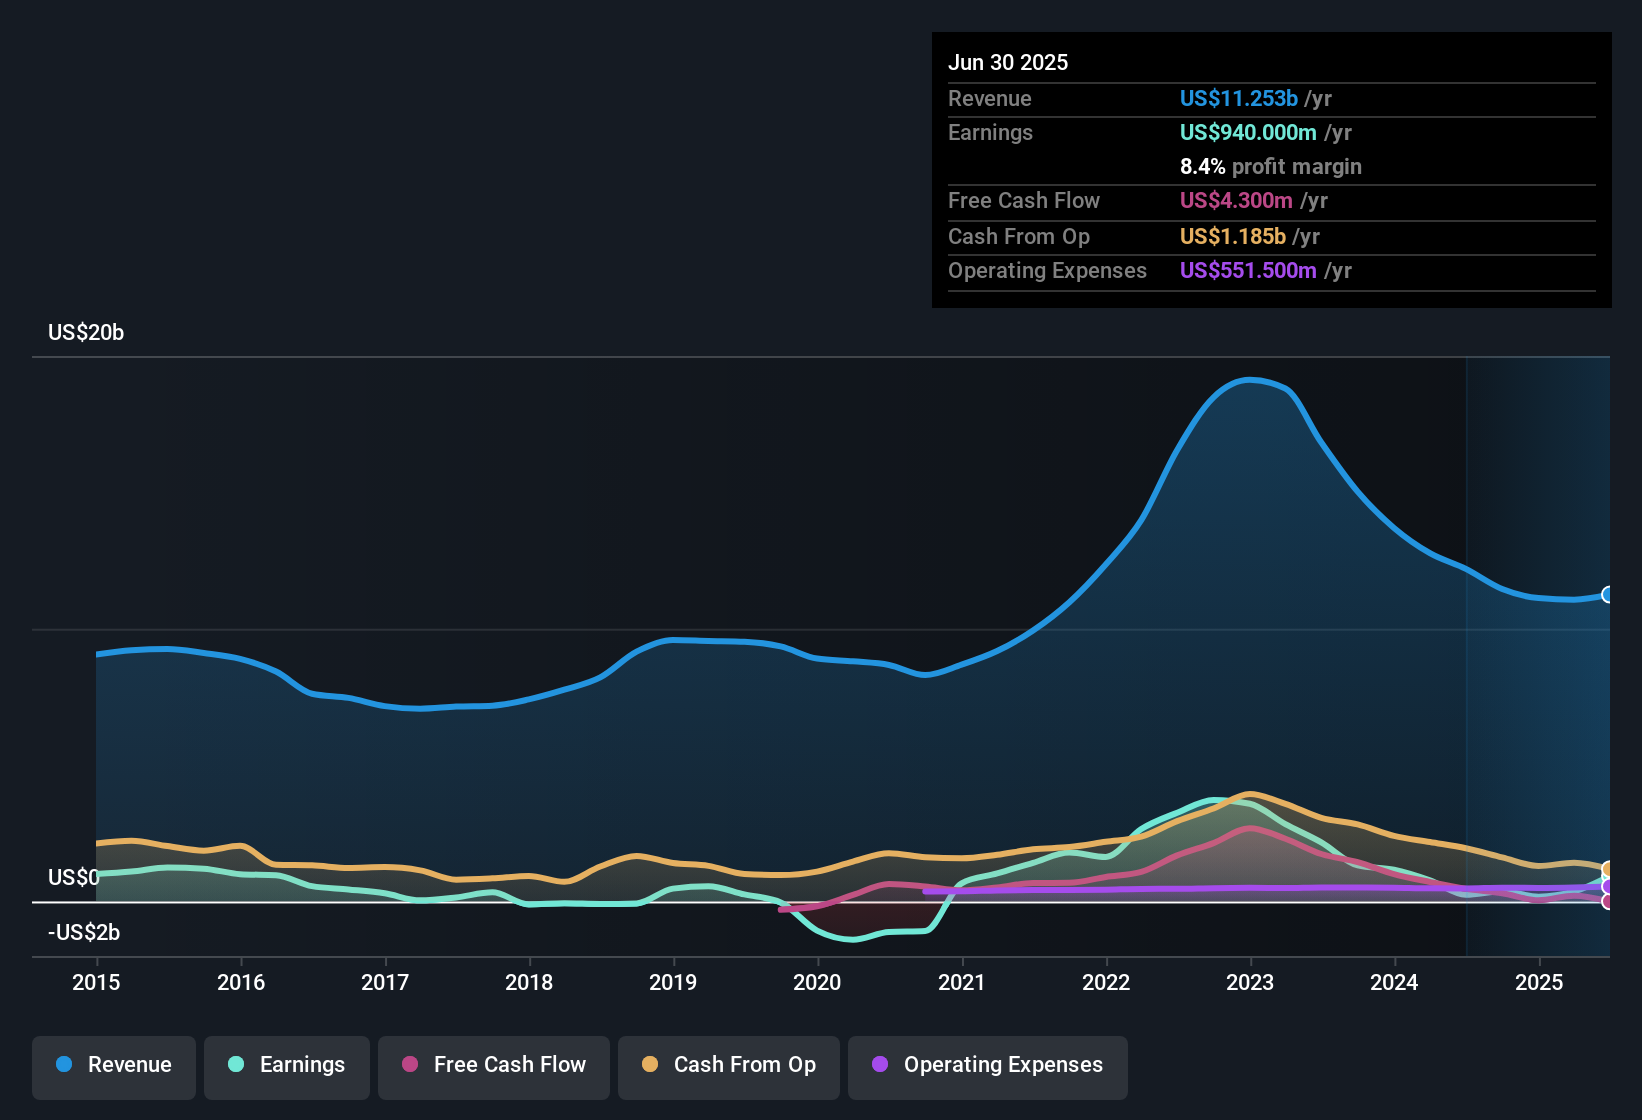Expand the Jun 30 2025 tooltip header
Screen dimensions: 1642x1120
click(x=1008, y=62)
